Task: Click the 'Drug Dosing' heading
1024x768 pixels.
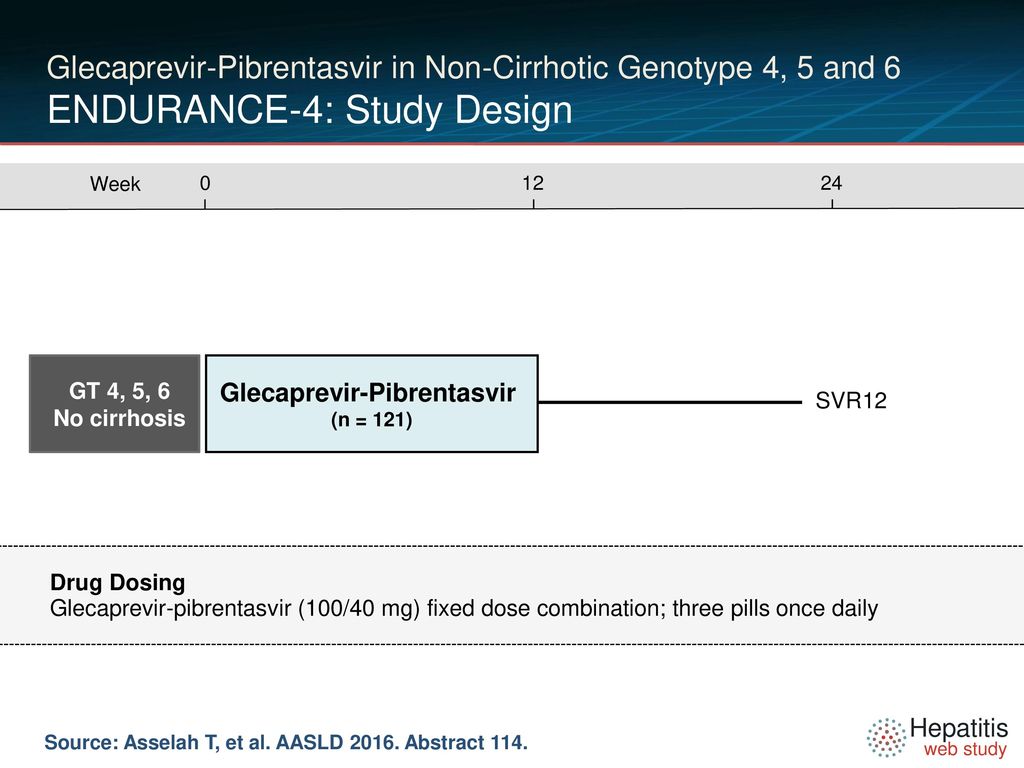Action: point(118,583)
